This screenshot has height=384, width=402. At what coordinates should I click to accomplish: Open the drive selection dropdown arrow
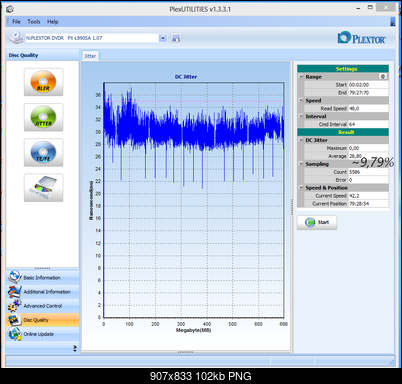pos(163,38)
